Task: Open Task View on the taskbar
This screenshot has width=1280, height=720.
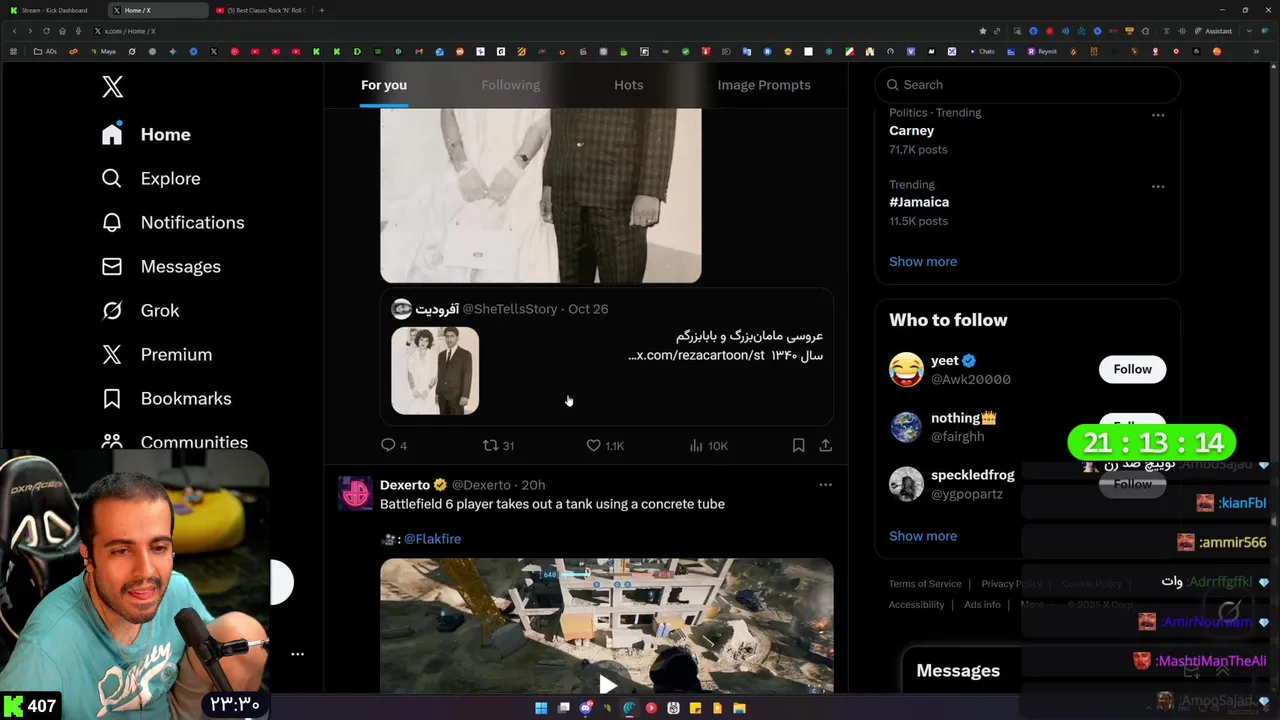Action: 563,708
